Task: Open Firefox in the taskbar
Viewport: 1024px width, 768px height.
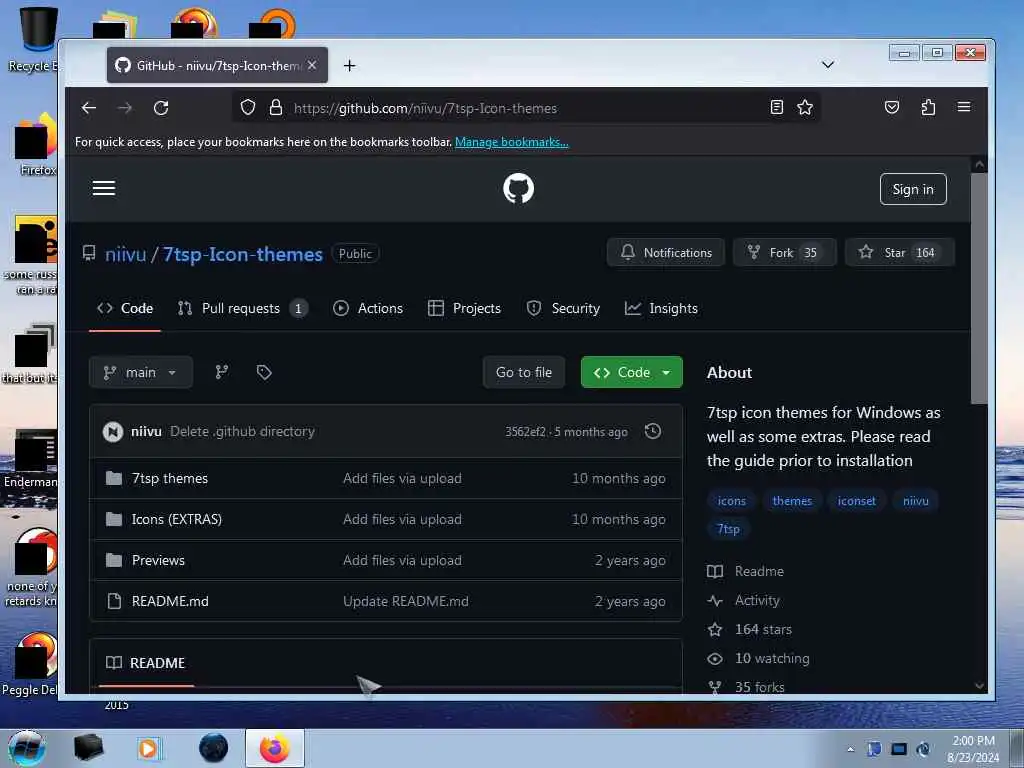Action: [275, 748]
